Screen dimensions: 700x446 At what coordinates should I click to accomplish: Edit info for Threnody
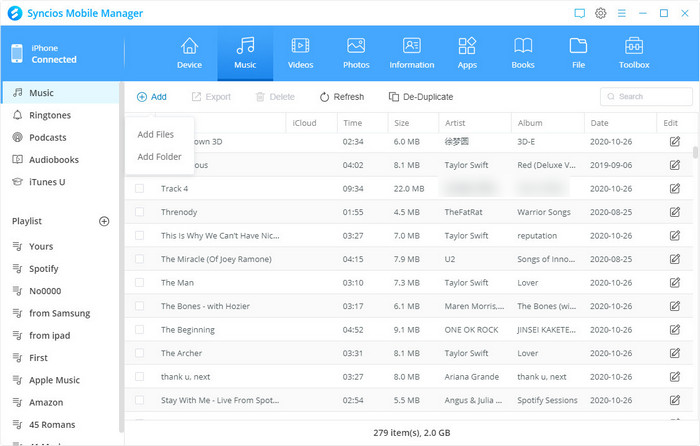pyautogui.click(x=675, y=212)
